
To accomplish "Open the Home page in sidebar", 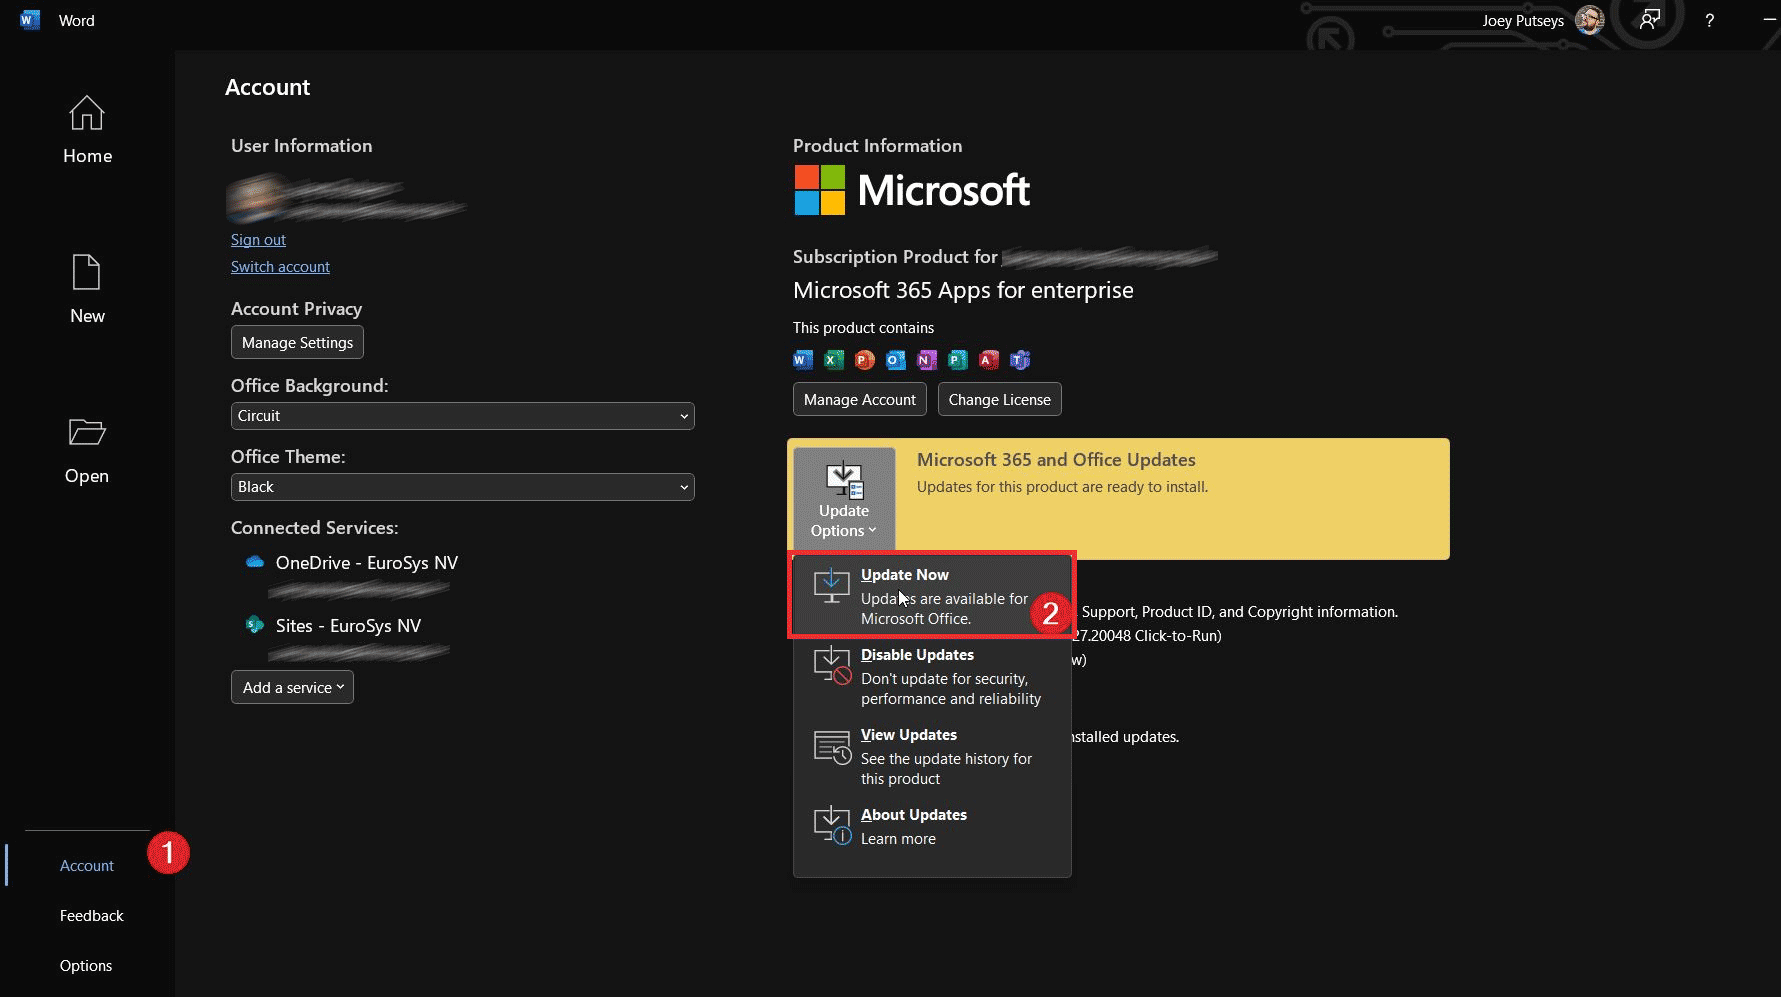I will pos(87,130).
